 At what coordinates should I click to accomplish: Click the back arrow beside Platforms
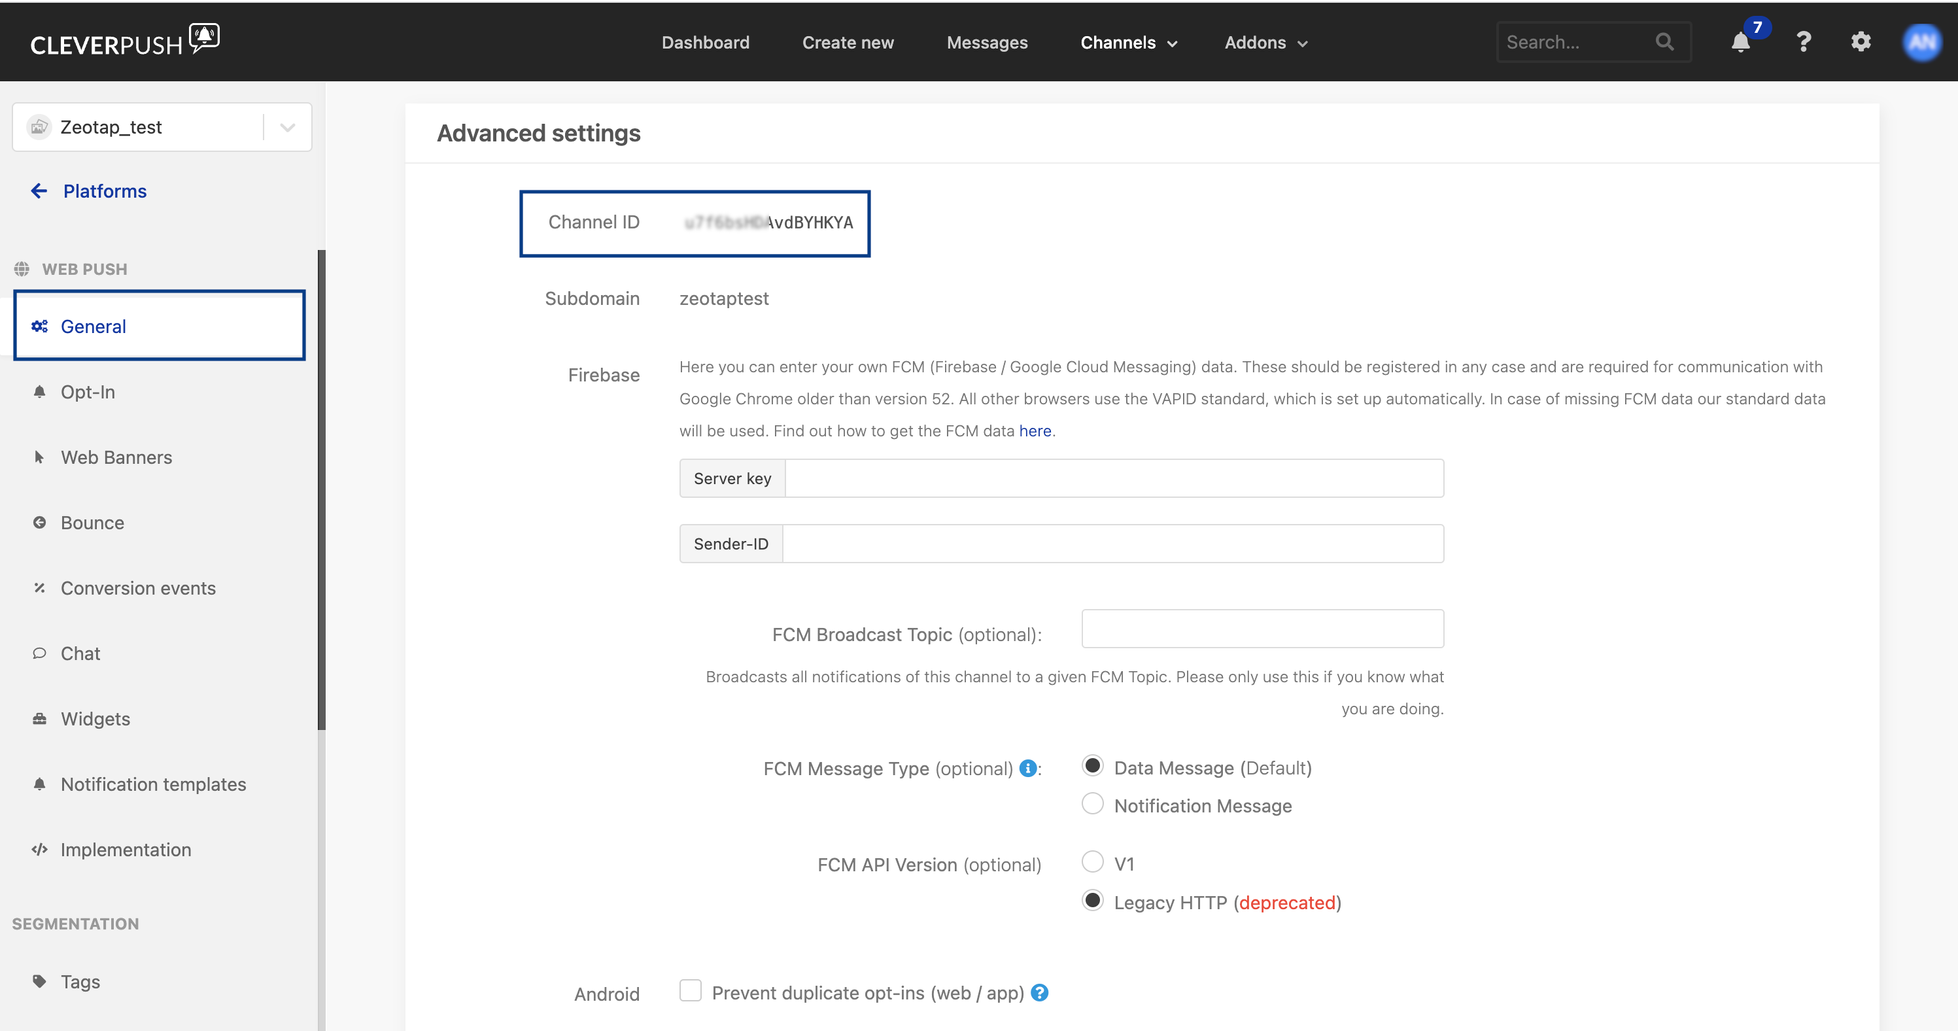(x=39, y=191)
